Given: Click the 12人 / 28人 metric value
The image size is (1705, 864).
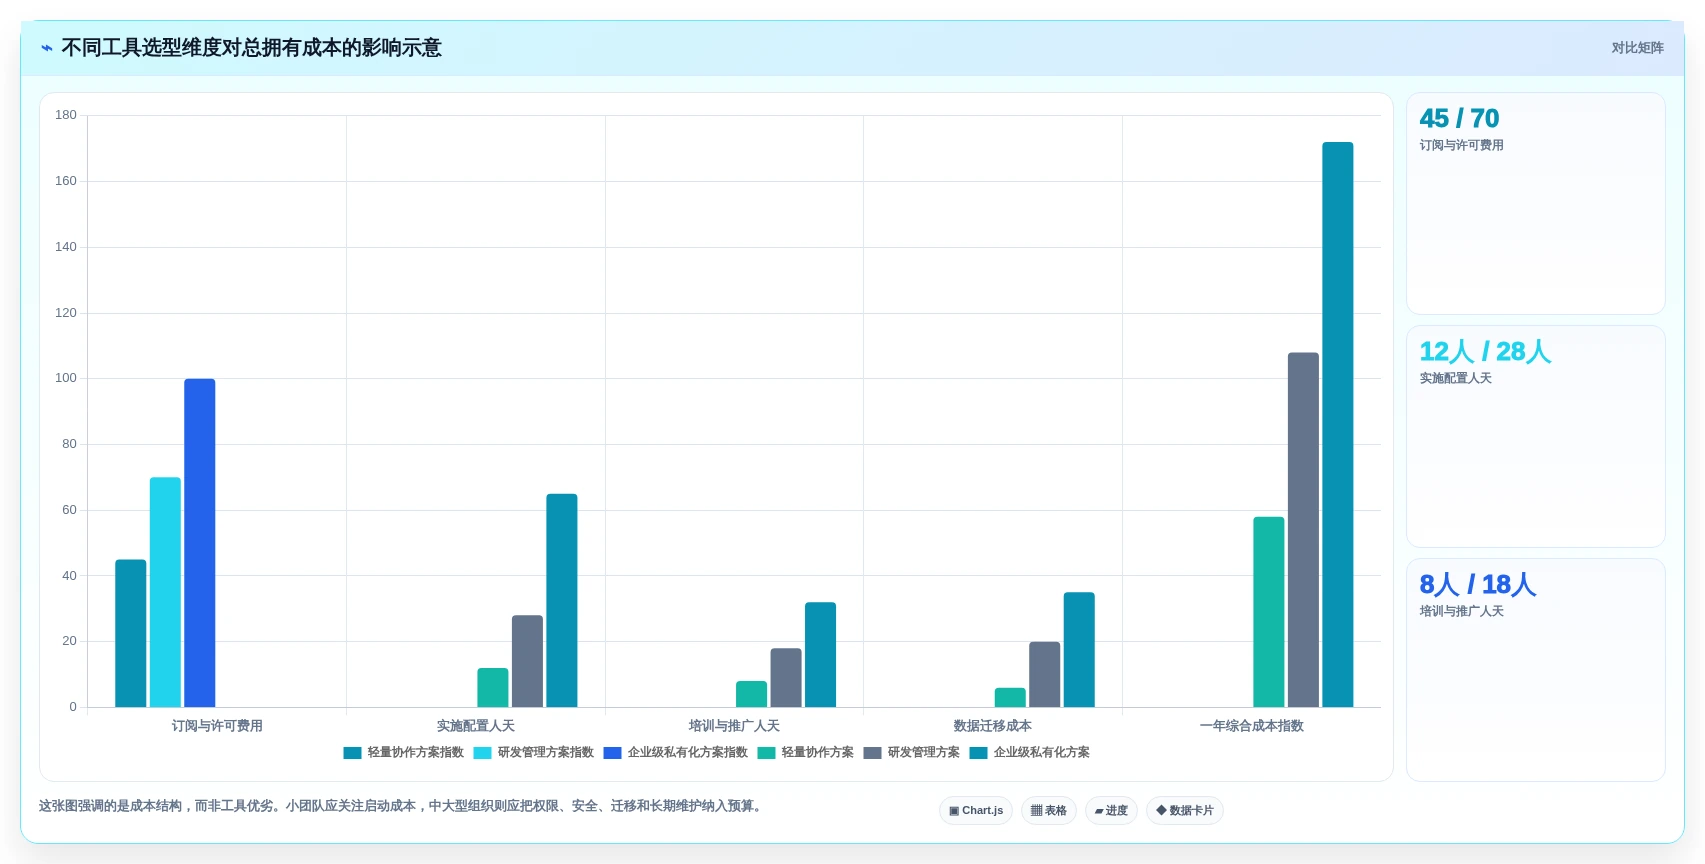Looking at the screenshot, I should pos(1485,352).
